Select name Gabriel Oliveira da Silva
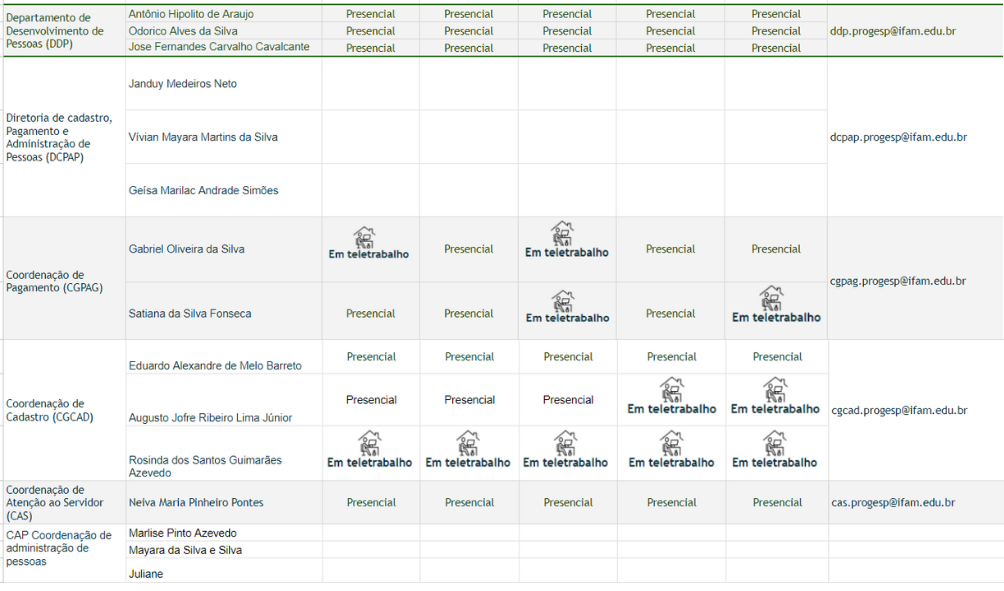This screenshot has width=1004, height=591. point(186,249)
